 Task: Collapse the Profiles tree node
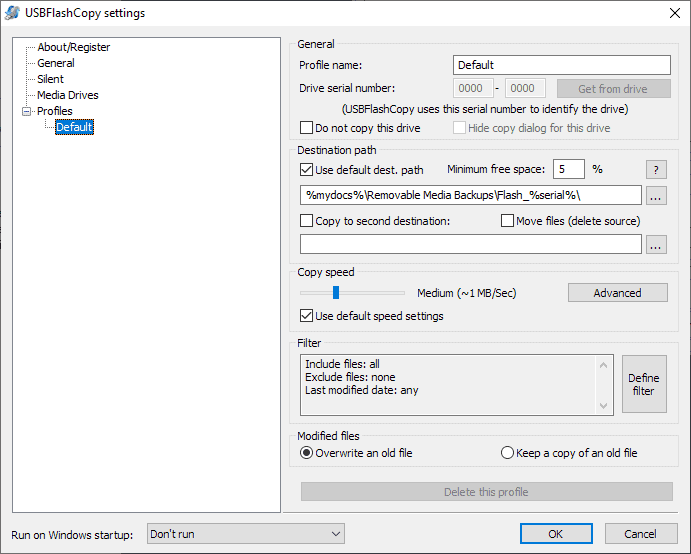(x=26, y=111)
